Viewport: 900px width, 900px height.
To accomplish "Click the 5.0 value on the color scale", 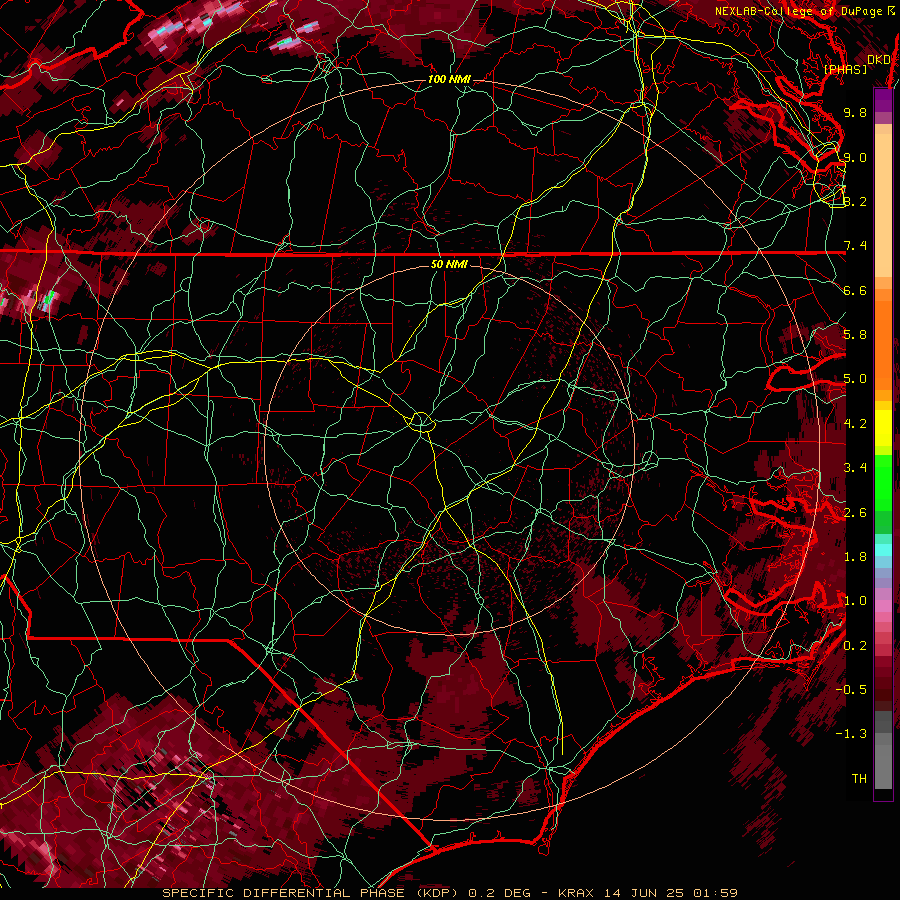I will tap(855, 379).
